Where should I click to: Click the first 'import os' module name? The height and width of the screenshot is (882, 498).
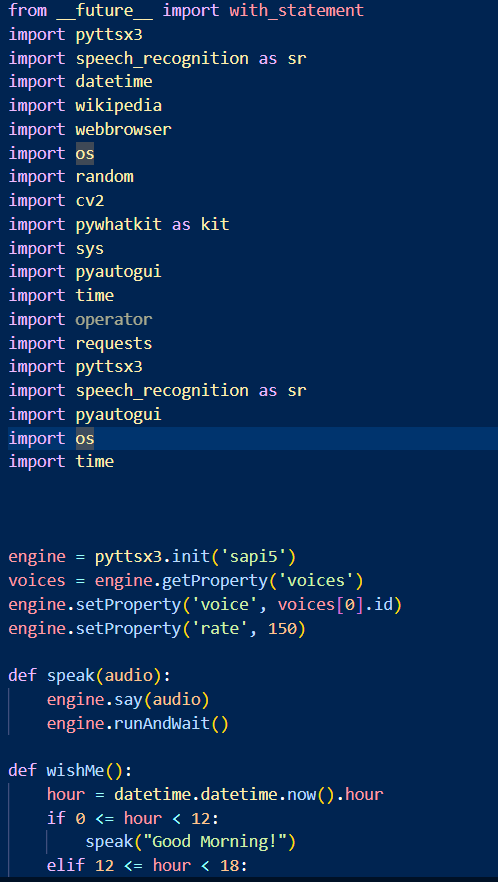point(85,153)
